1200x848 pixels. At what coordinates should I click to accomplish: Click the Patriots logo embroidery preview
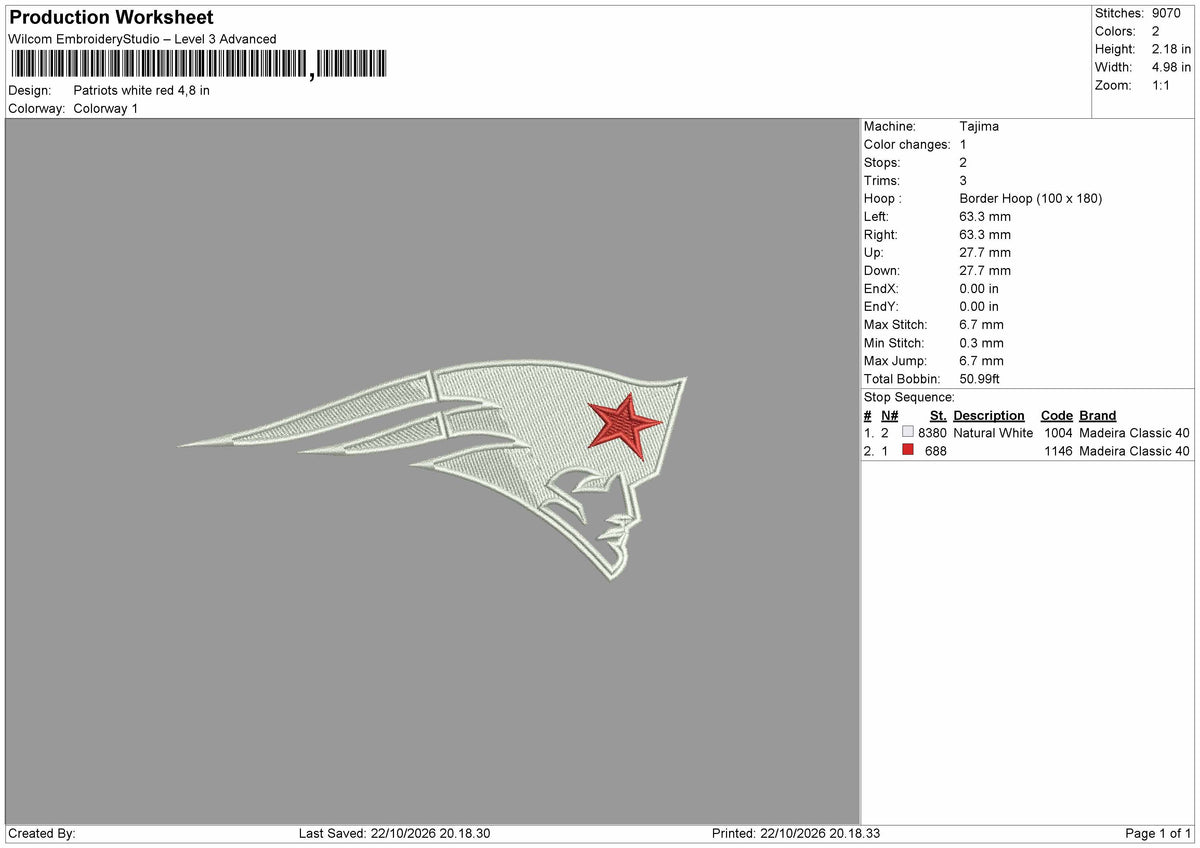click(433, 470)
